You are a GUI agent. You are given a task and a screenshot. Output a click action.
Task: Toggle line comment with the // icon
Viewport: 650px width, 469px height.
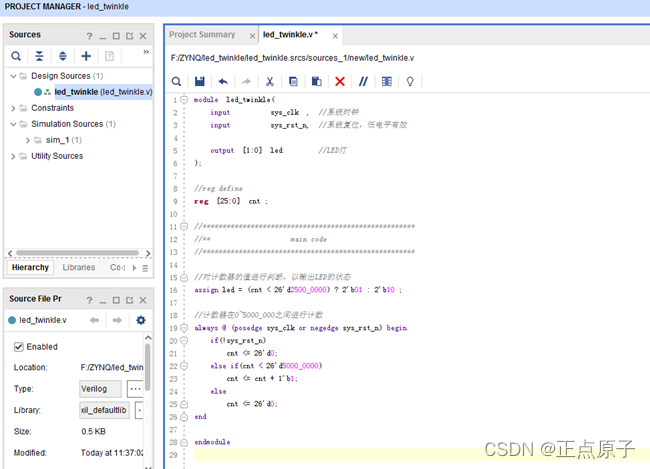tap(363, 81)
